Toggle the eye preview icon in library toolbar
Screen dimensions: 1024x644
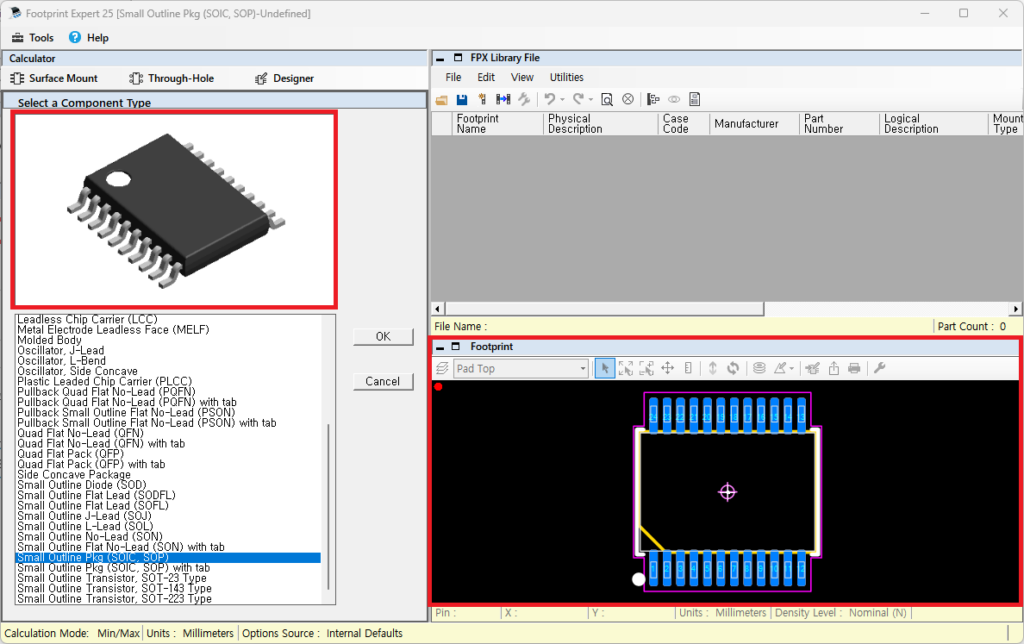click(674, 99)
